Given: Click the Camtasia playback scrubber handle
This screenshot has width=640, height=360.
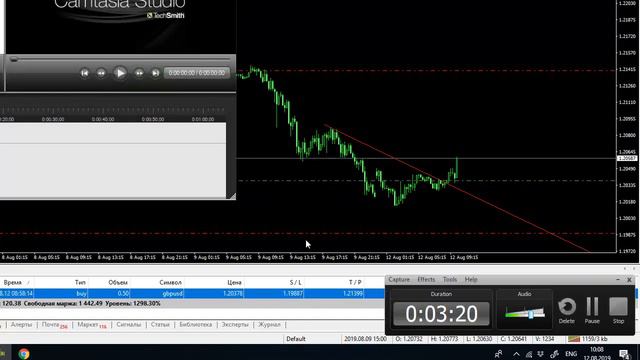Looking at the screenshot, I should pos(14,60).
